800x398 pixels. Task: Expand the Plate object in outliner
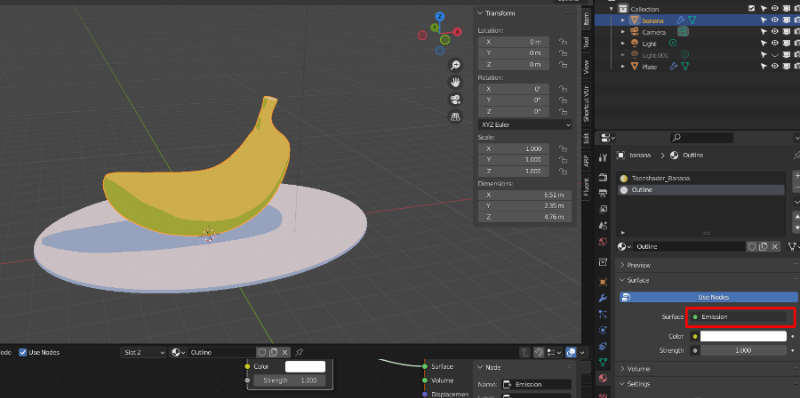(622, 67)
